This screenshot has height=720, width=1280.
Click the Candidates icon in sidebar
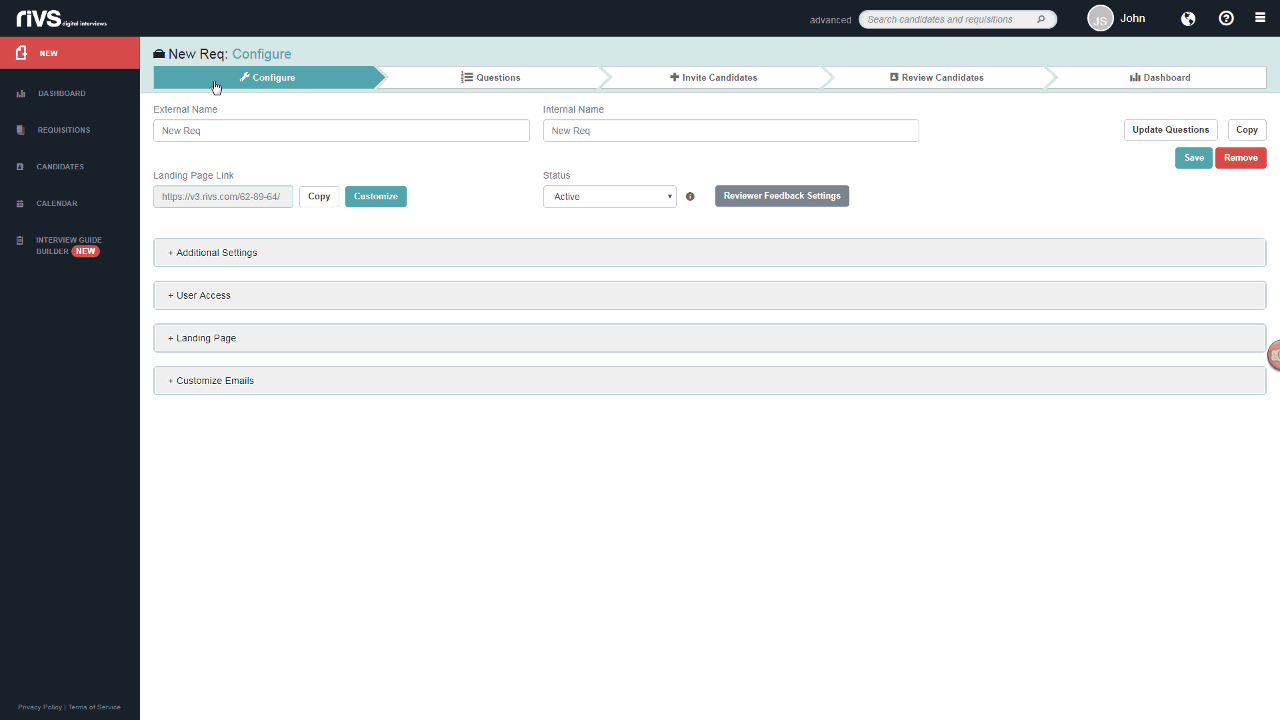[20, 167]
